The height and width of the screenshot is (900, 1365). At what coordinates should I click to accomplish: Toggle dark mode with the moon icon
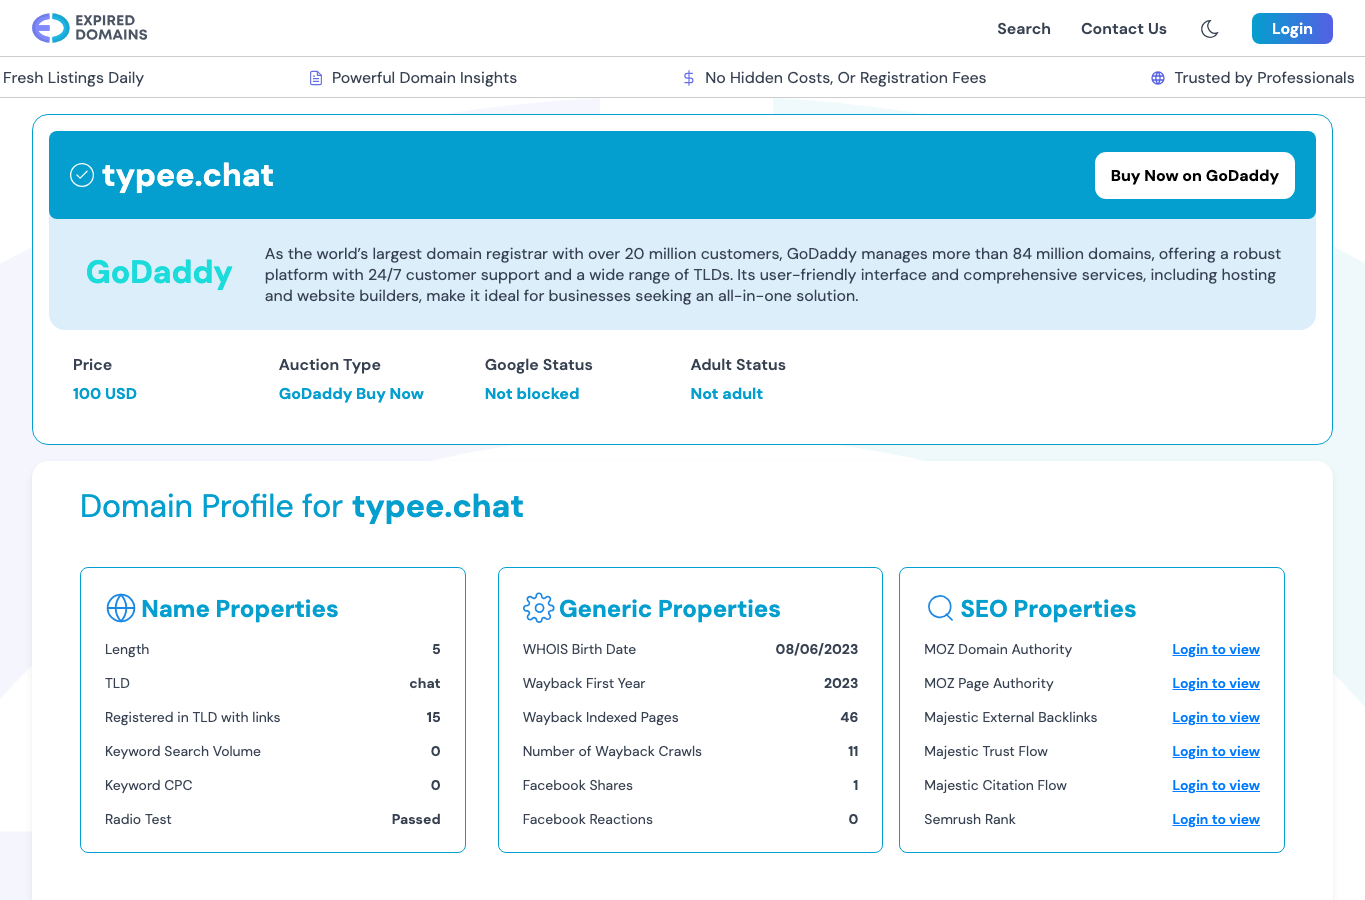click(x=1209, y=29)
